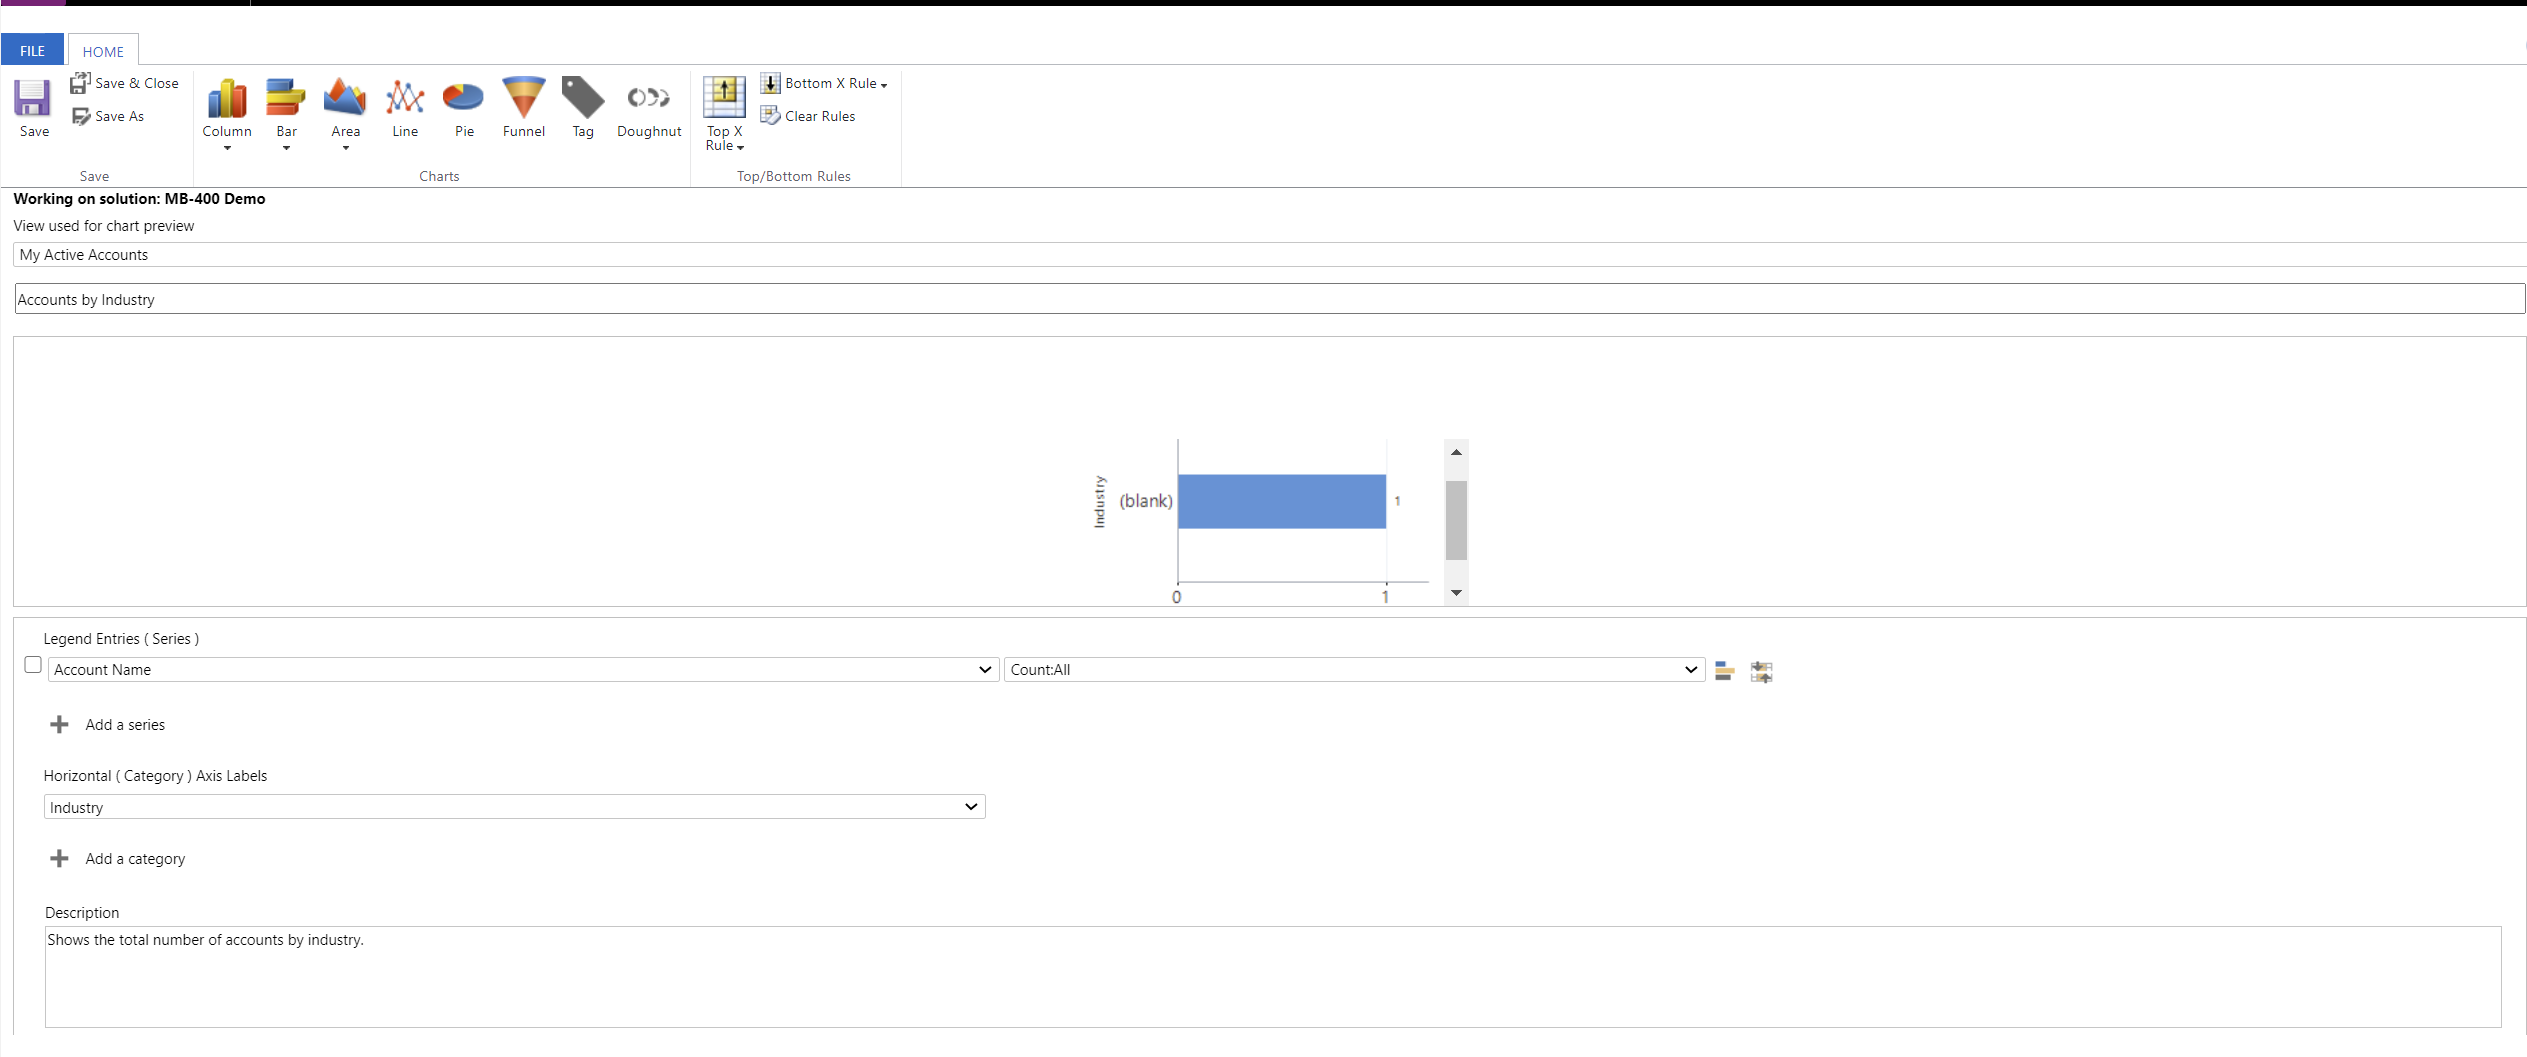The width and height of the screenshot is (2527, 1057).
Task: Expand Bar chart dropdown arrow
Action: pyautogui.click(x=286, y=148)
